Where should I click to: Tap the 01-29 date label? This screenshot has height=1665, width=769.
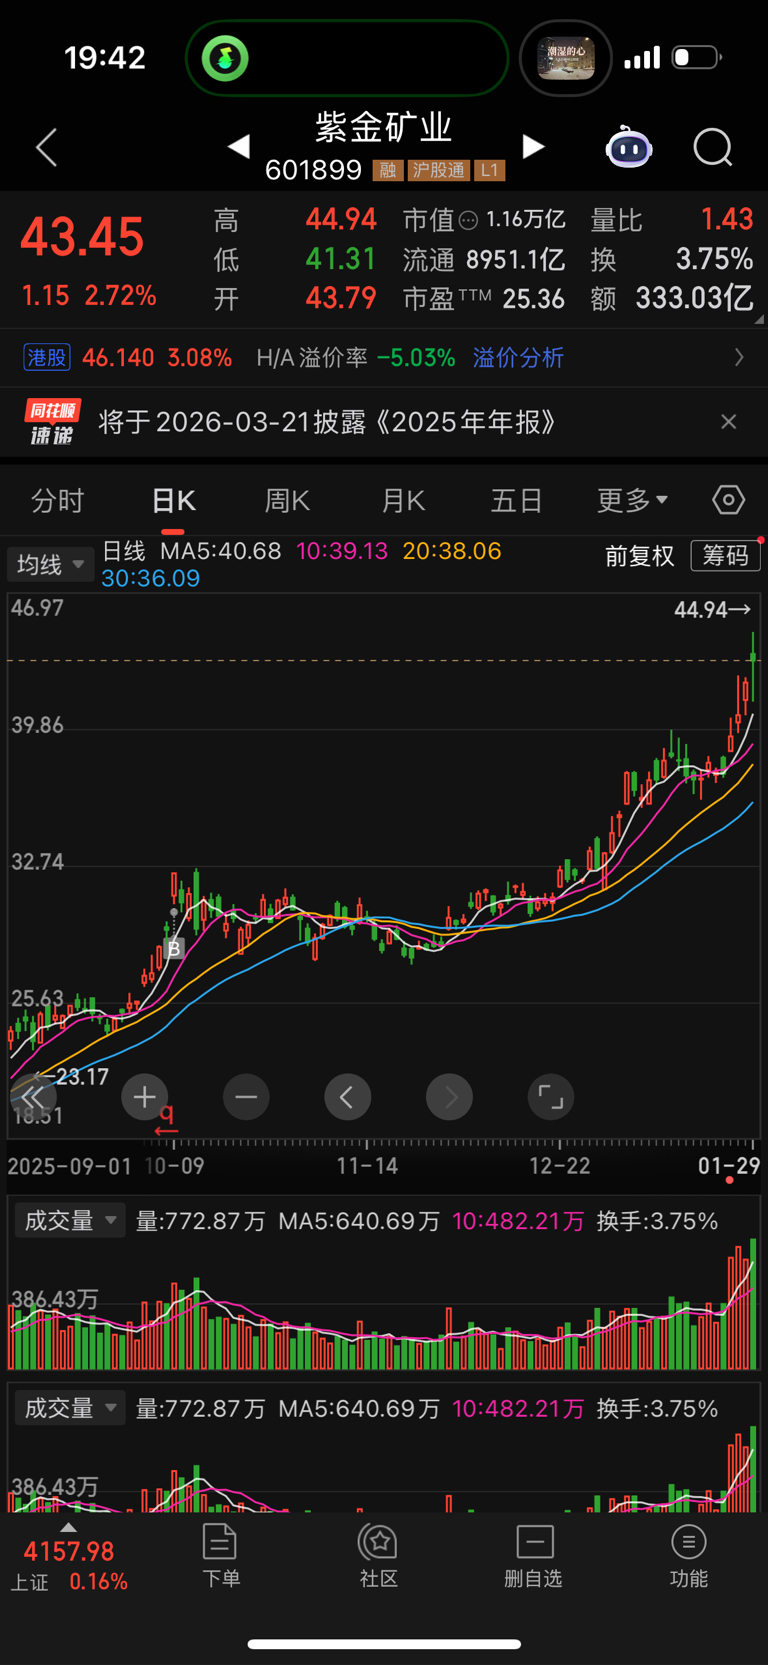click(x=729, y=1166)
